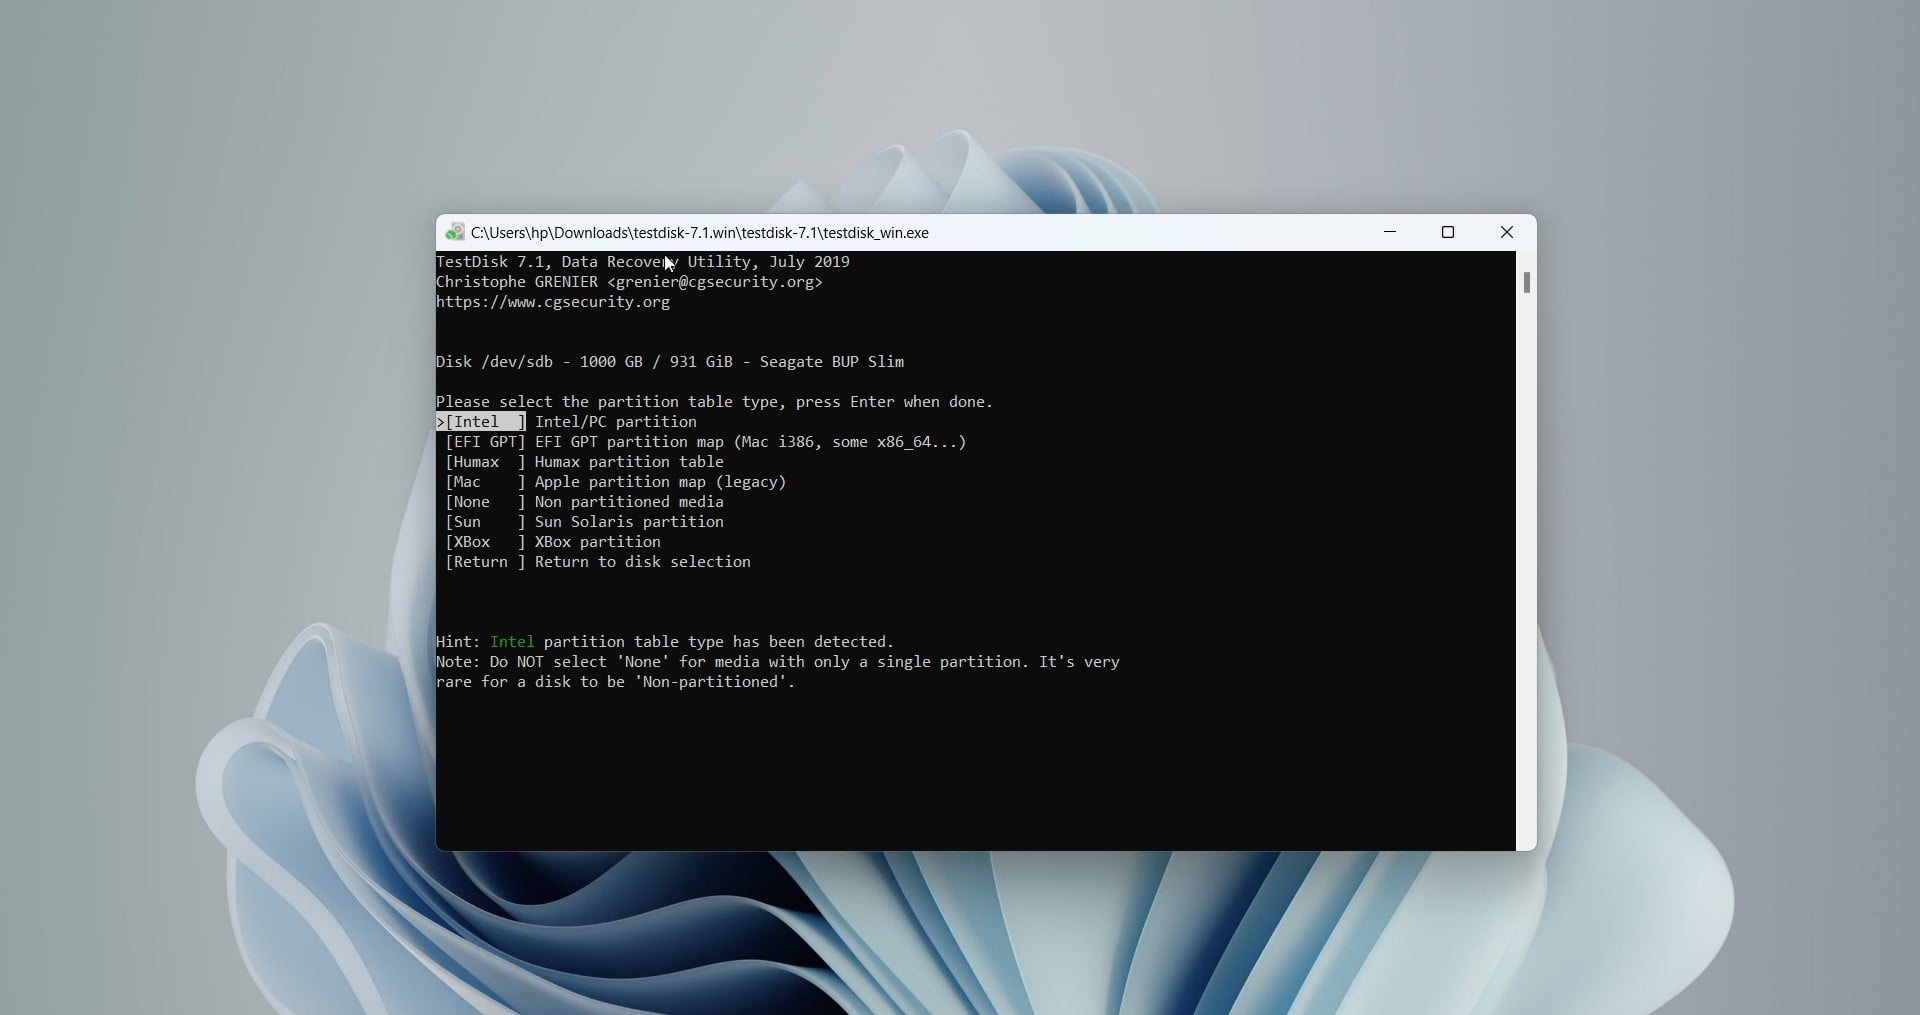
Task: Click the empty scrollbar track below the thumb
Action: (x=1526, y=600)
